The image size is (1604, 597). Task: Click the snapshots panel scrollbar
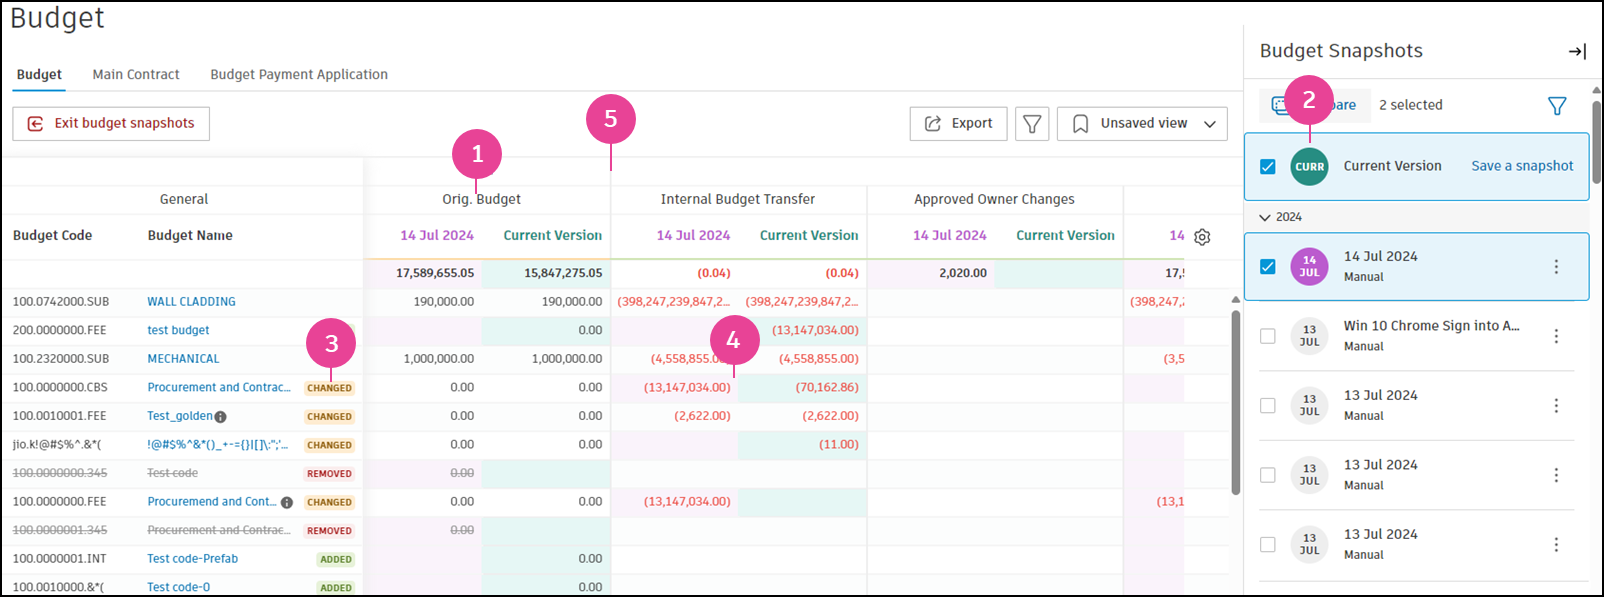coord(1596,140)
